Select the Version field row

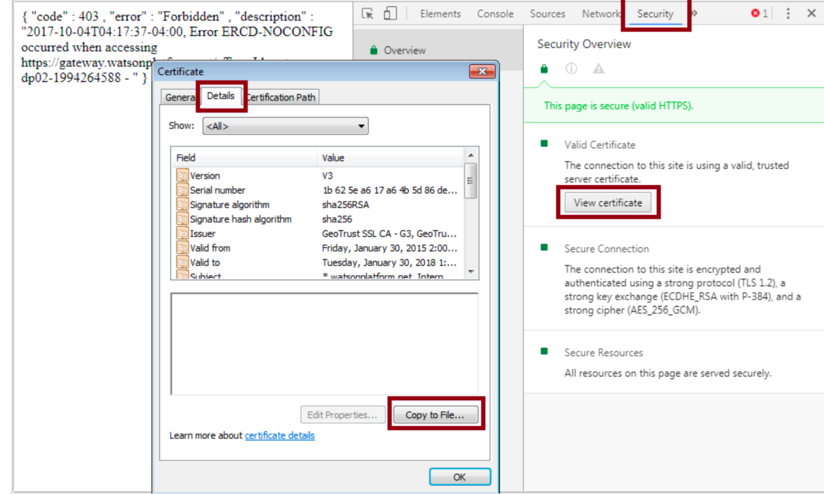tap(318, 176)
